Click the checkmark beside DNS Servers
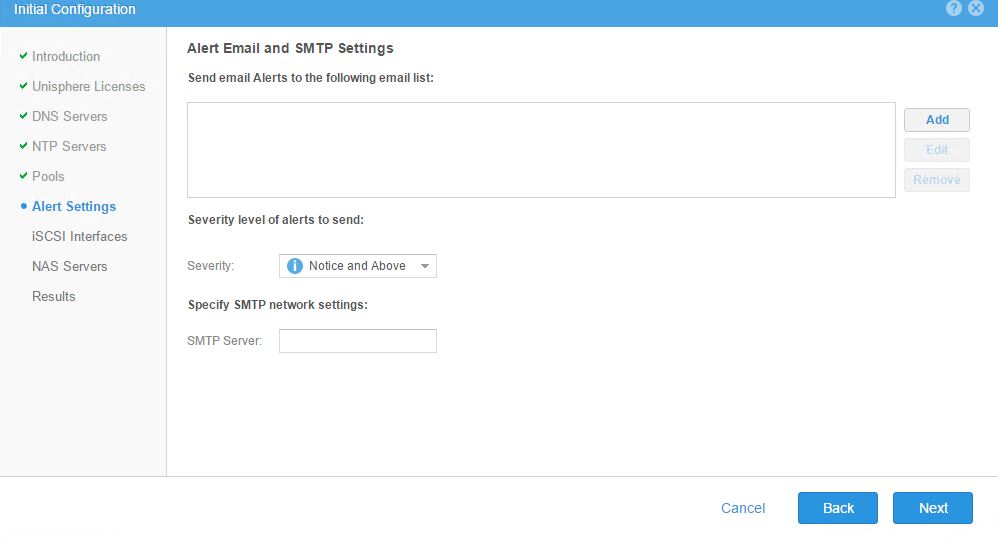This screenshot has width=998, height=539. (x=23, y=116)
